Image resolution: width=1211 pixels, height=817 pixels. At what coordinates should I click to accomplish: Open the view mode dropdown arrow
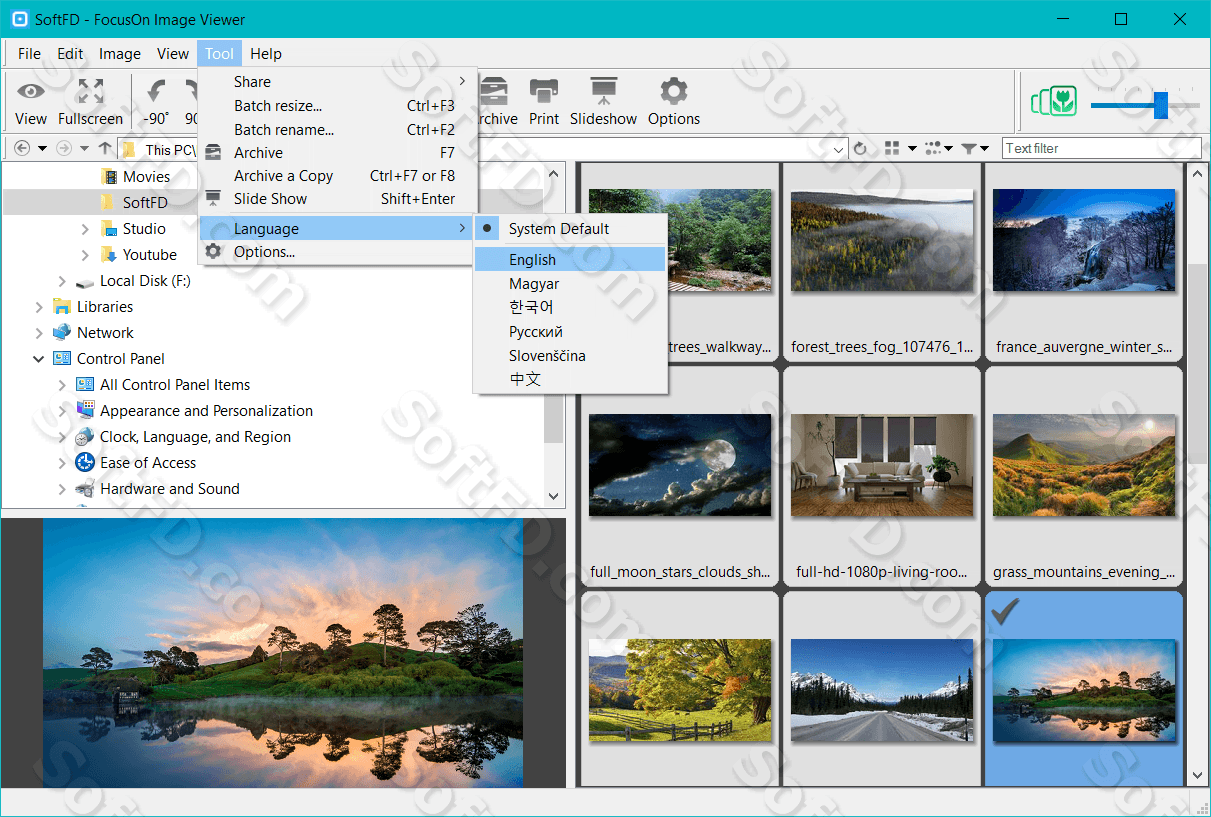pos(912,148)
